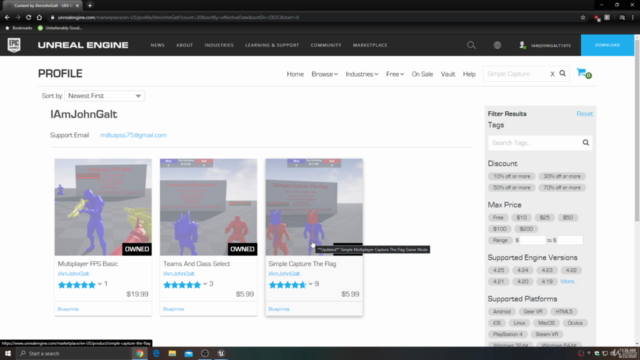This screenshot has width=640, height=360.
Task: Open the MARKETPLACE header menu
Action: point(370,45)
